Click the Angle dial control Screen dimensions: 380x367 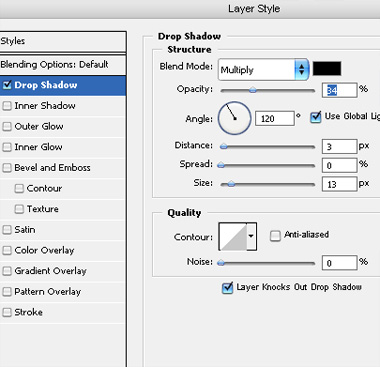coord(235,118)
